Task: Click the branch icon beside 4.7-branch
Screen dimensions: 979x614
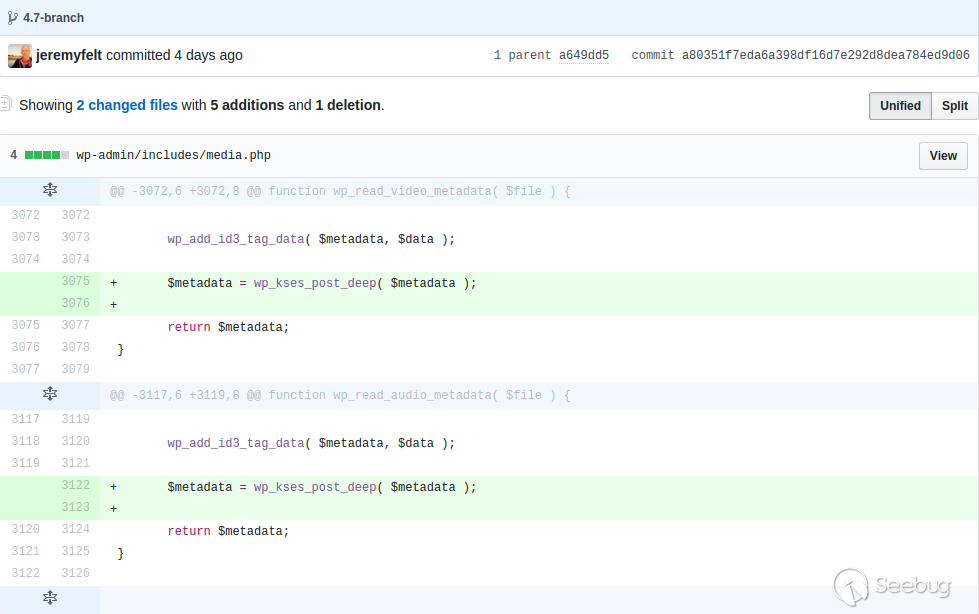Action: [x=13, y=18]
